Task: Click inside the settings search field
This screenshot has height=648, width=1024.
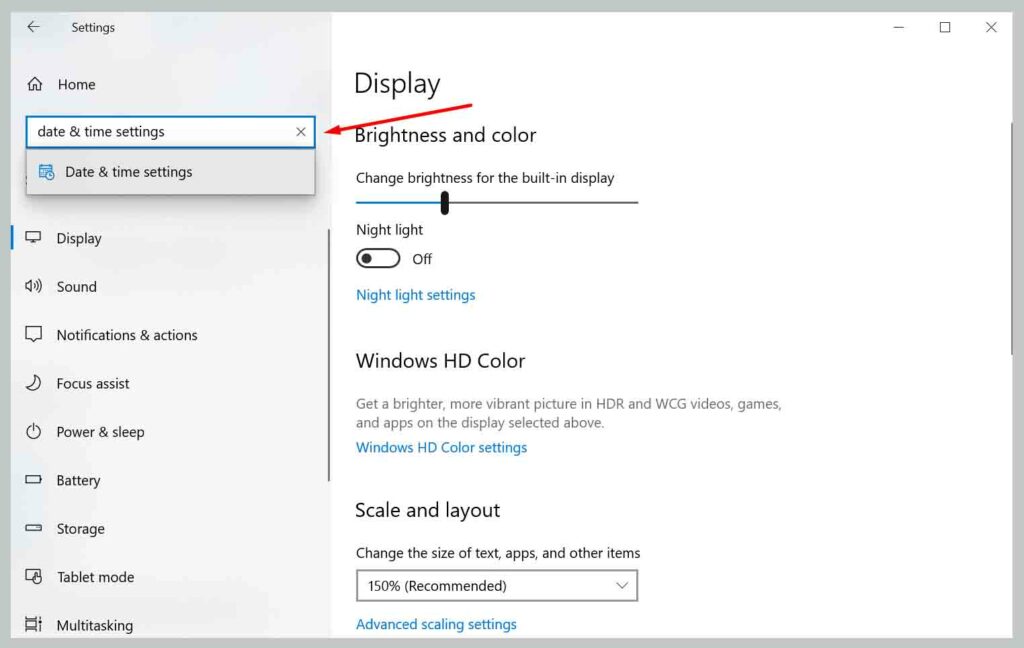Action: [x=160, y=132]
